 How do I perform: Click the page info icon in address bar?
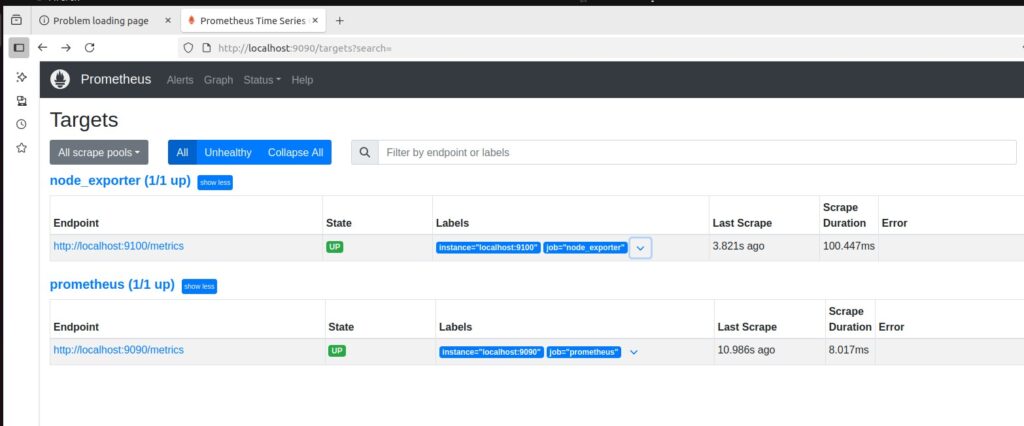coord(206,48)
